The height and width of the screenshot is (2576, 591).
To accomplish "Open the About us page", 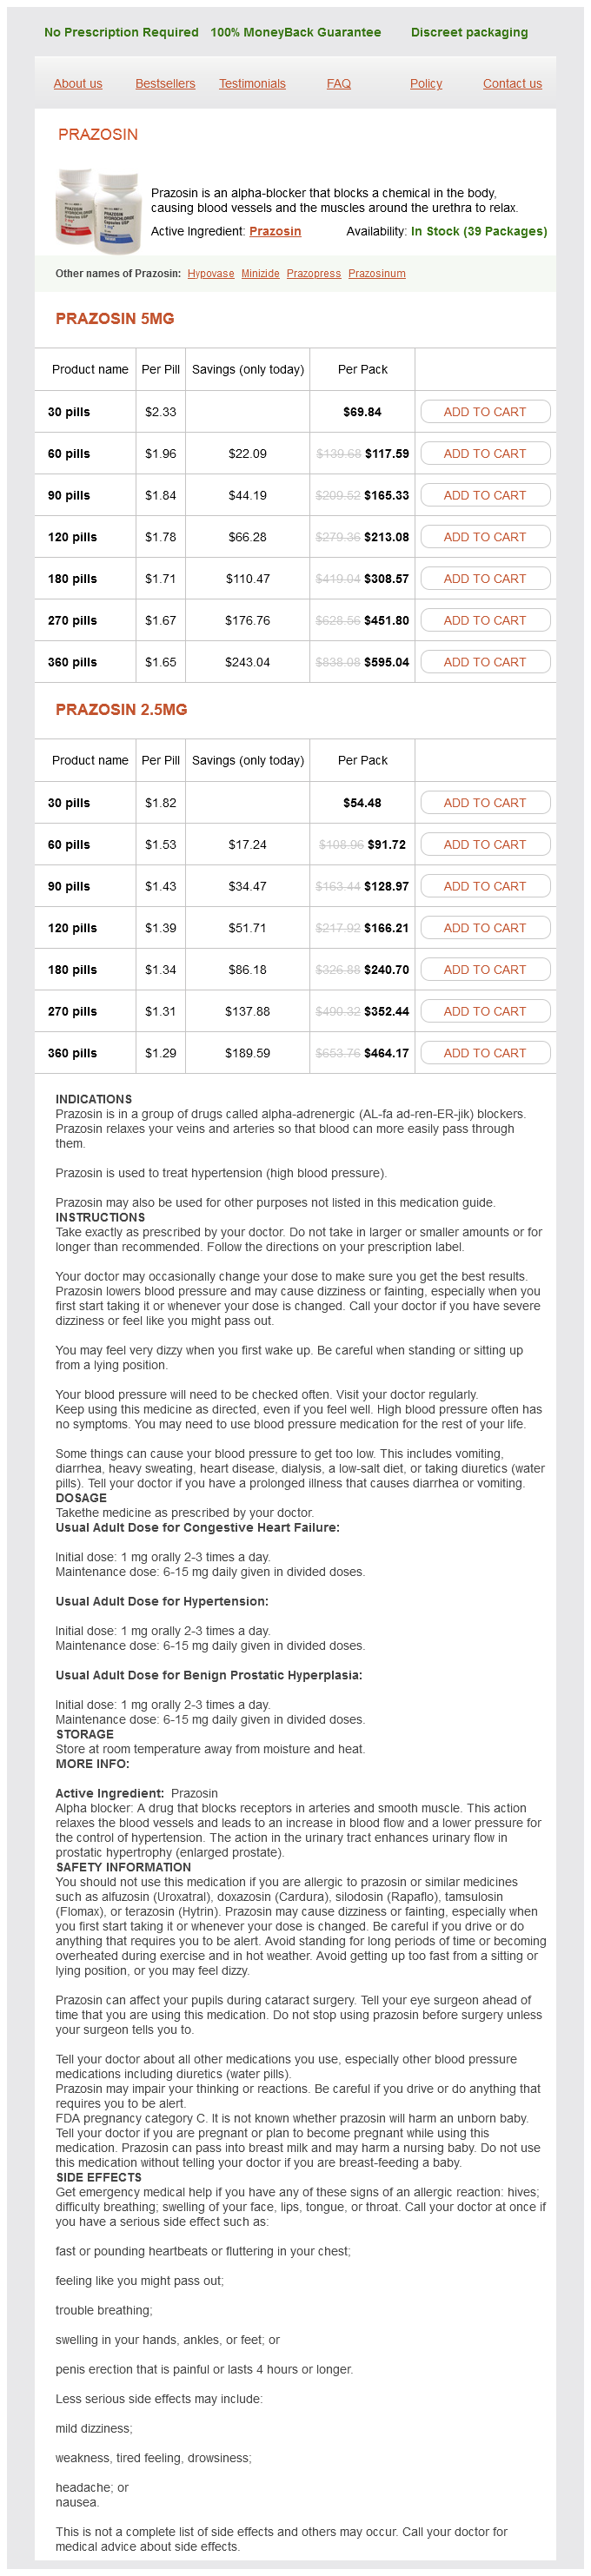I will pos(78,84).
